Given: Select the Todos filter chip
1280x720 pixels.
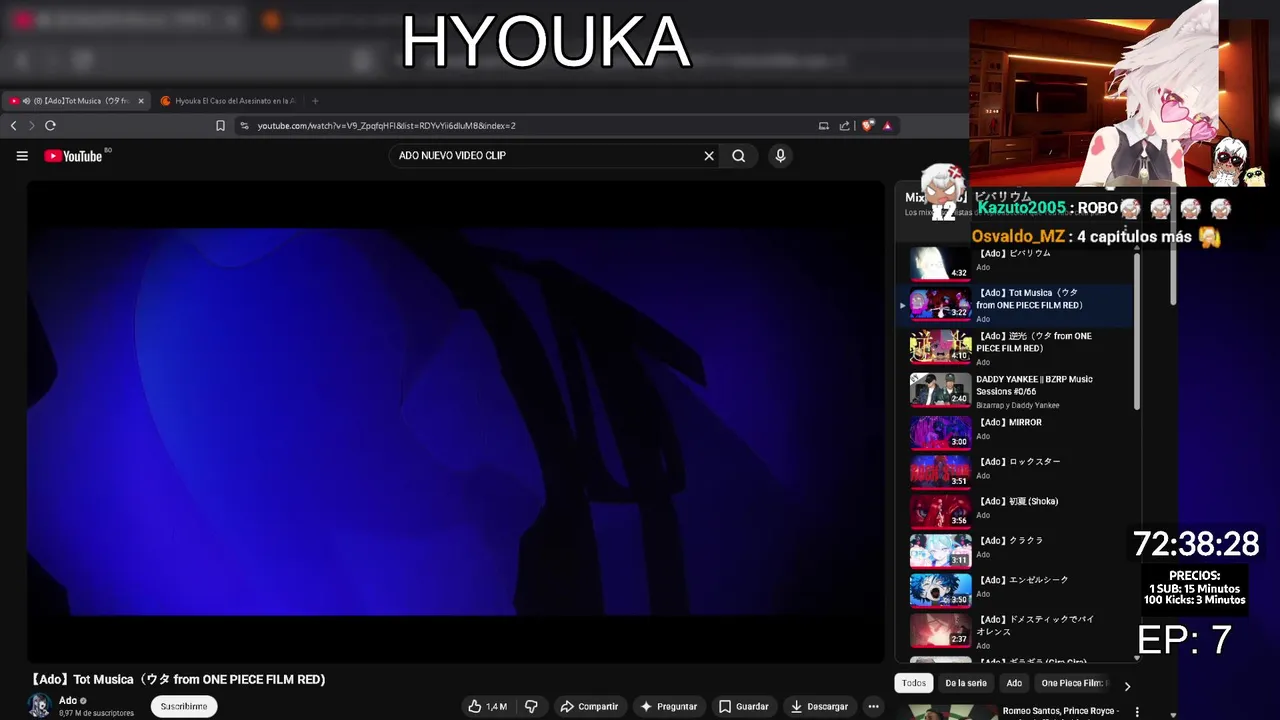Looking at the screenshot, I should [x=914, y=683].
